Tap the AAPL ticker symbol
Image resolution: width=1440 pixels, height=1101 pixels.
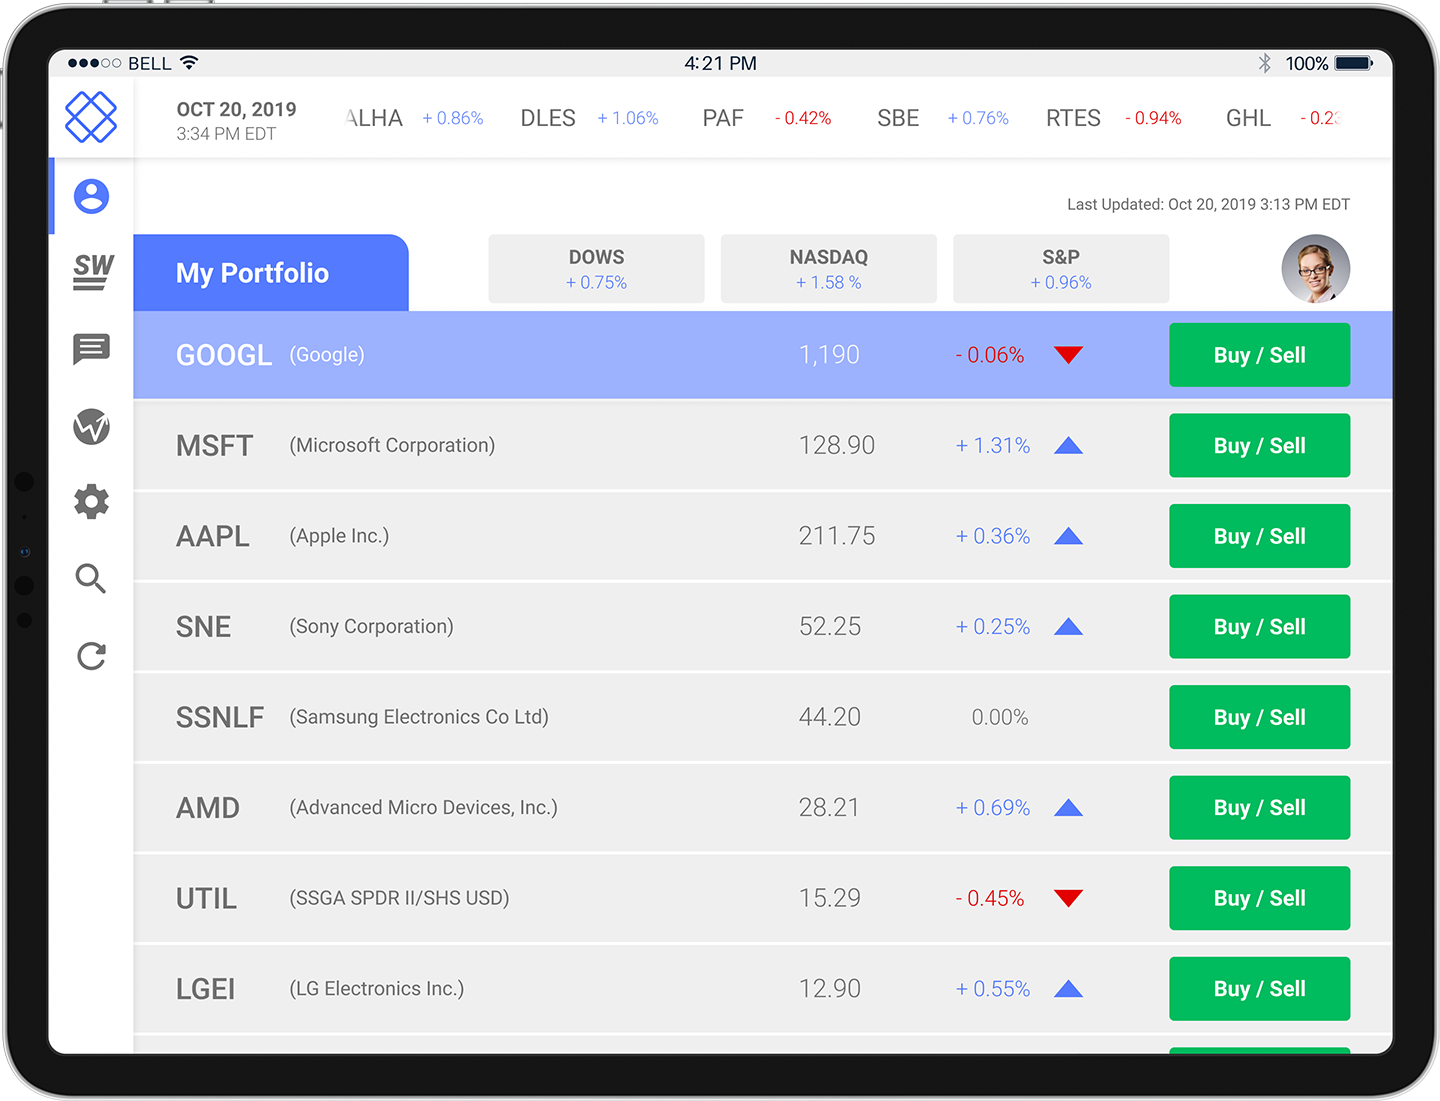coord(213,536)
